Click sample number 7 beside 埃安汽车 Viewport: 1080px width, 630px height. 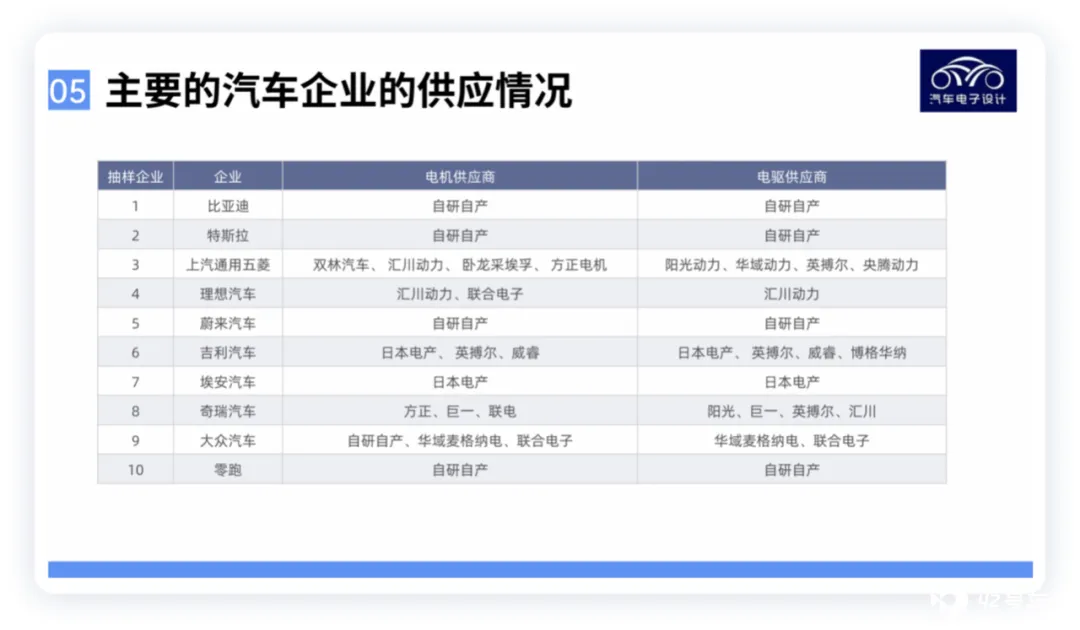[136, 381]
